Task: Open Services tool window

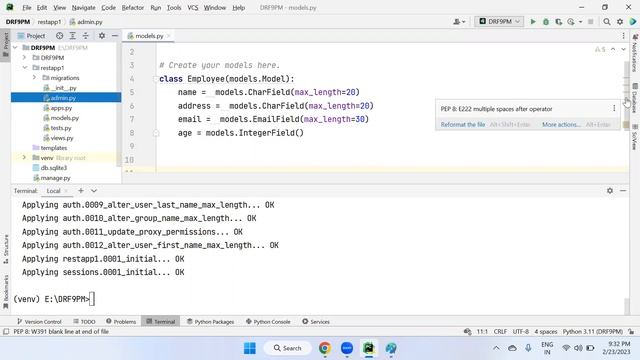Action: pos(316,322)
